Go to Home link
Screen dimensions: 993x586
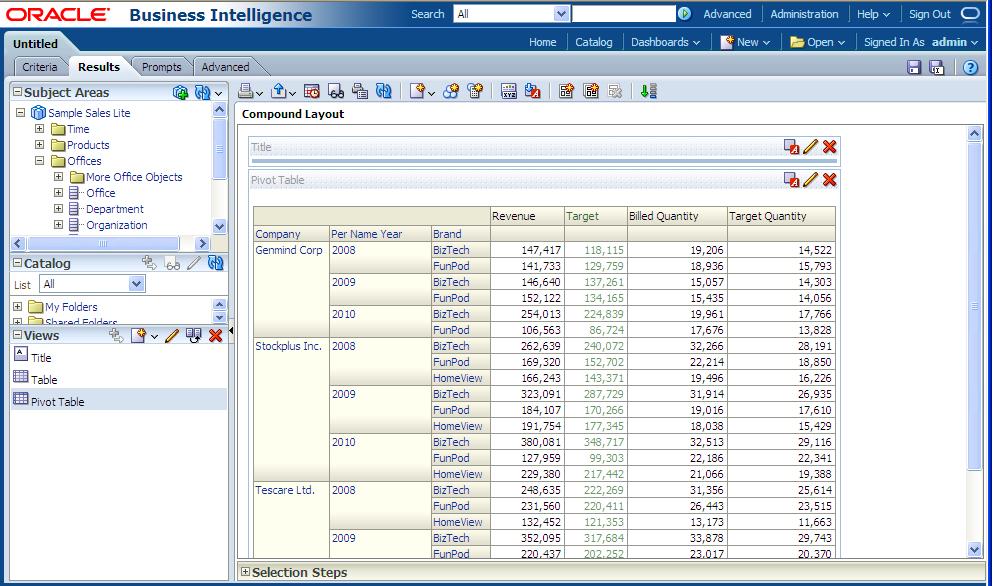[543, 42]
